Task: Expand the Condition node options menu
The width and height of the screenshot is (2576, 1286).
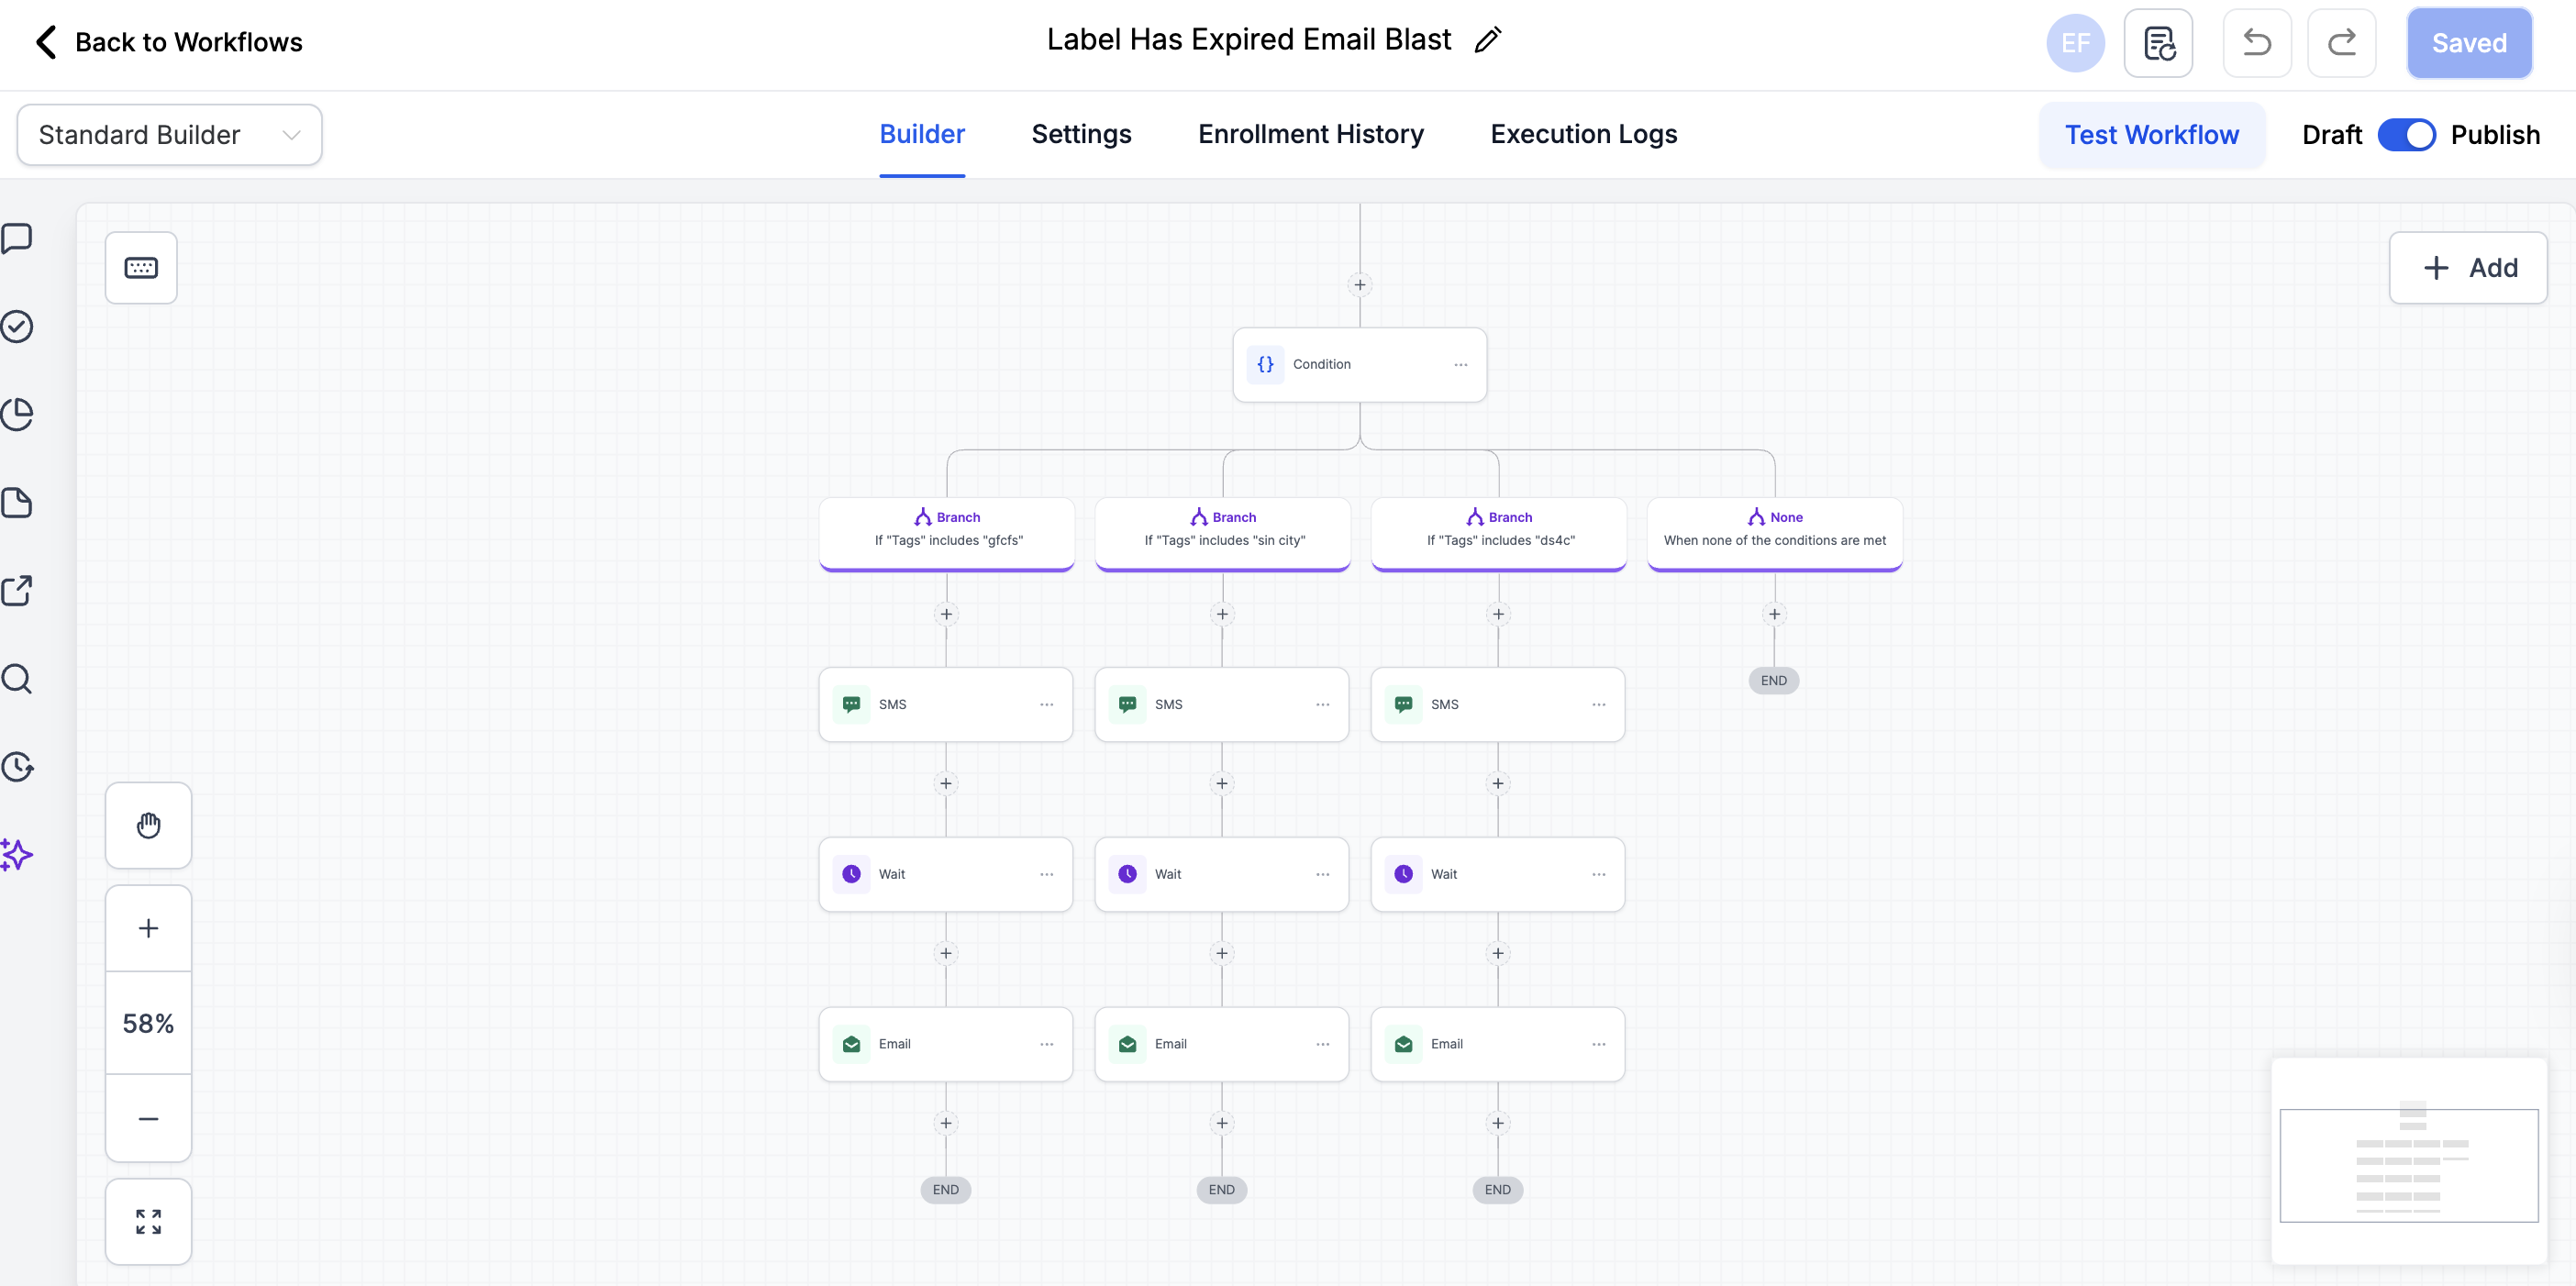Action: click(x=1461, y=364)
